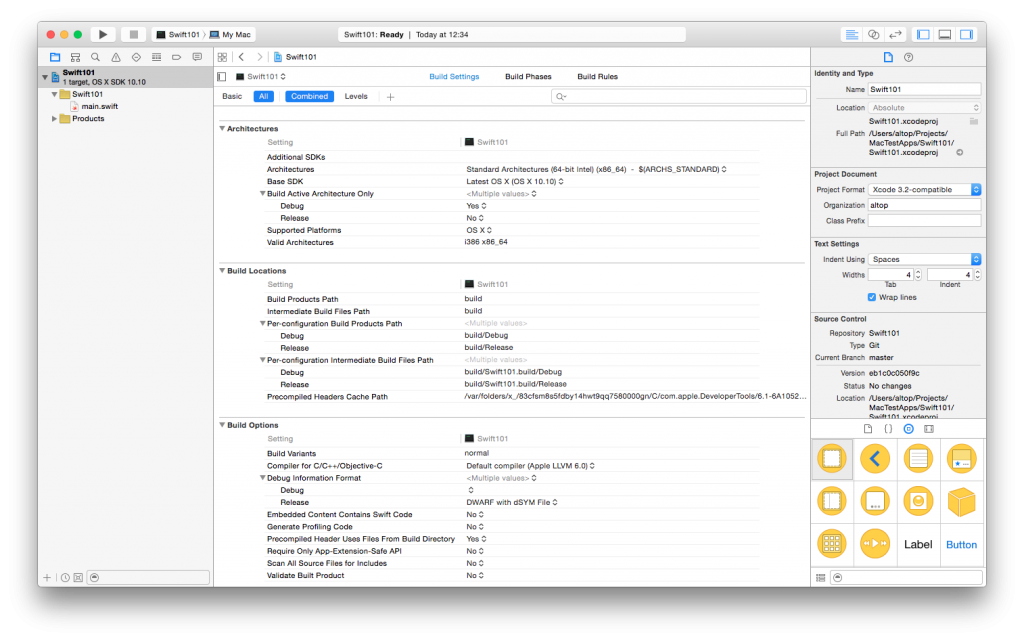Viewport: 1024px width, 641px height.
Task: Open the Build Rules tab
Action: (x=598, y=76)
